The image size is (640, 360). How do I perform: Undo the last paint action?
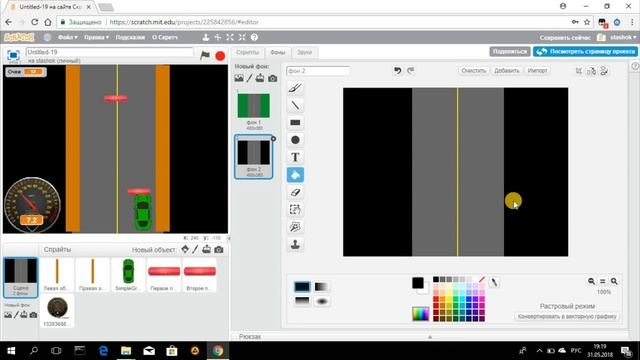click(398, 70)
